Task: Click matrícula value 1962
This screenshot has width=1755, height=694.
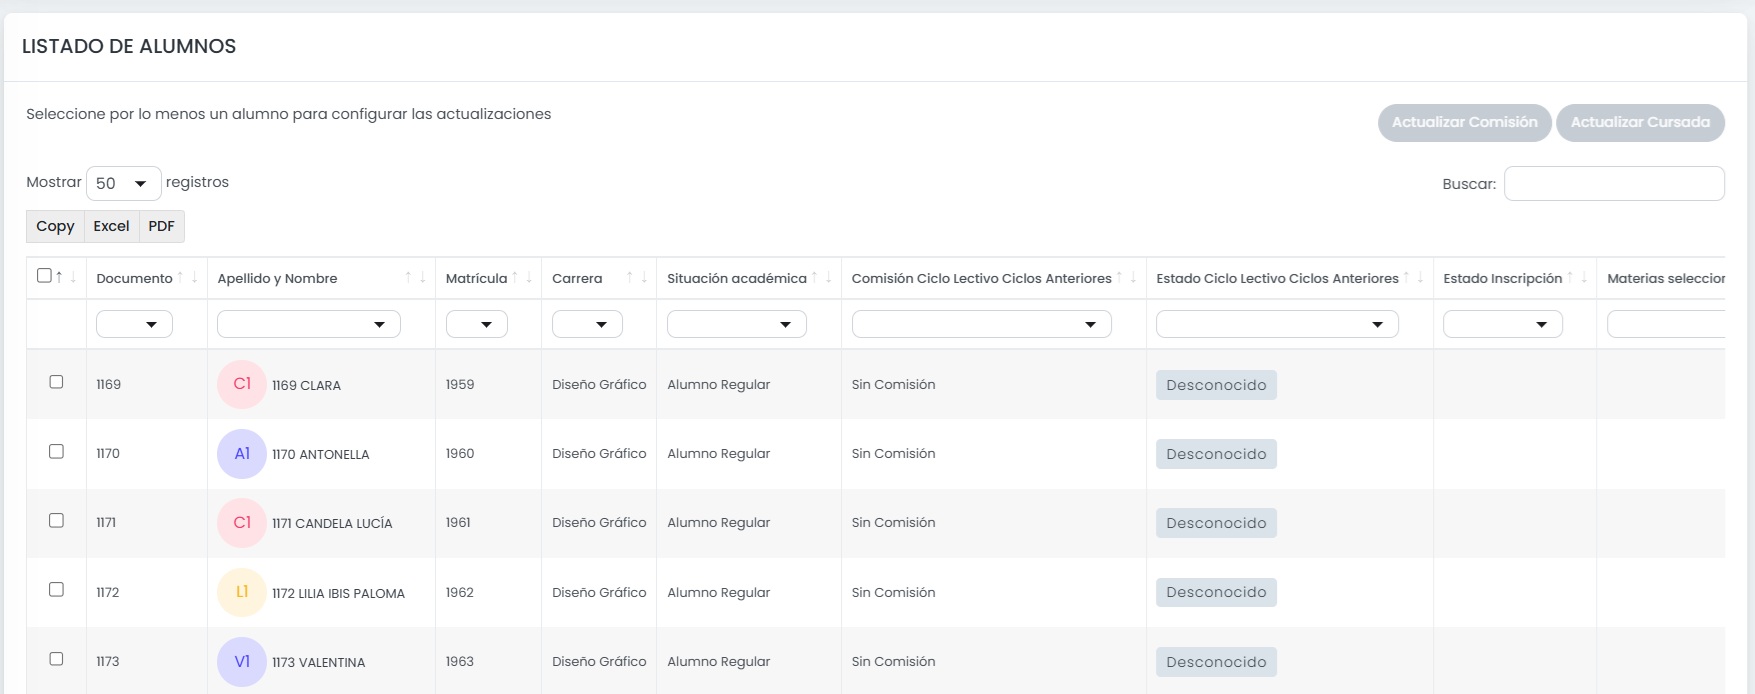Action: pyautogui.click(x=460, y=592)
